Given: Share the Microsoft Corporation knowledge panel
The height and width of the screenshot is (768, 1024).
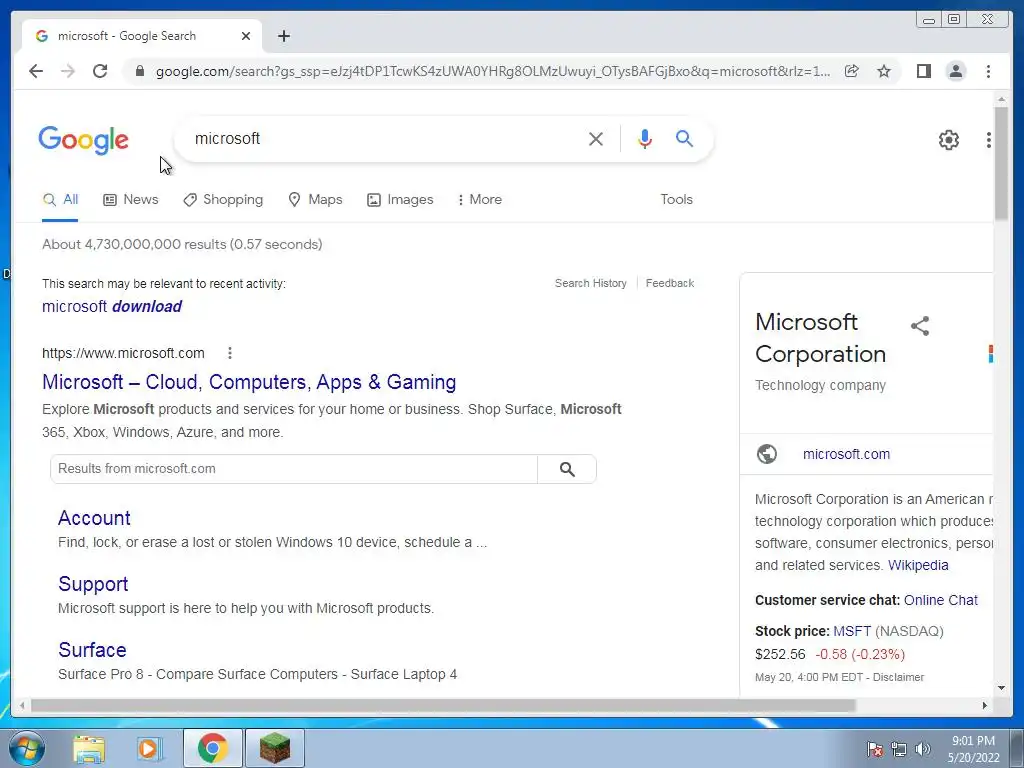Looking at the screenshot, I should point(920,326).
